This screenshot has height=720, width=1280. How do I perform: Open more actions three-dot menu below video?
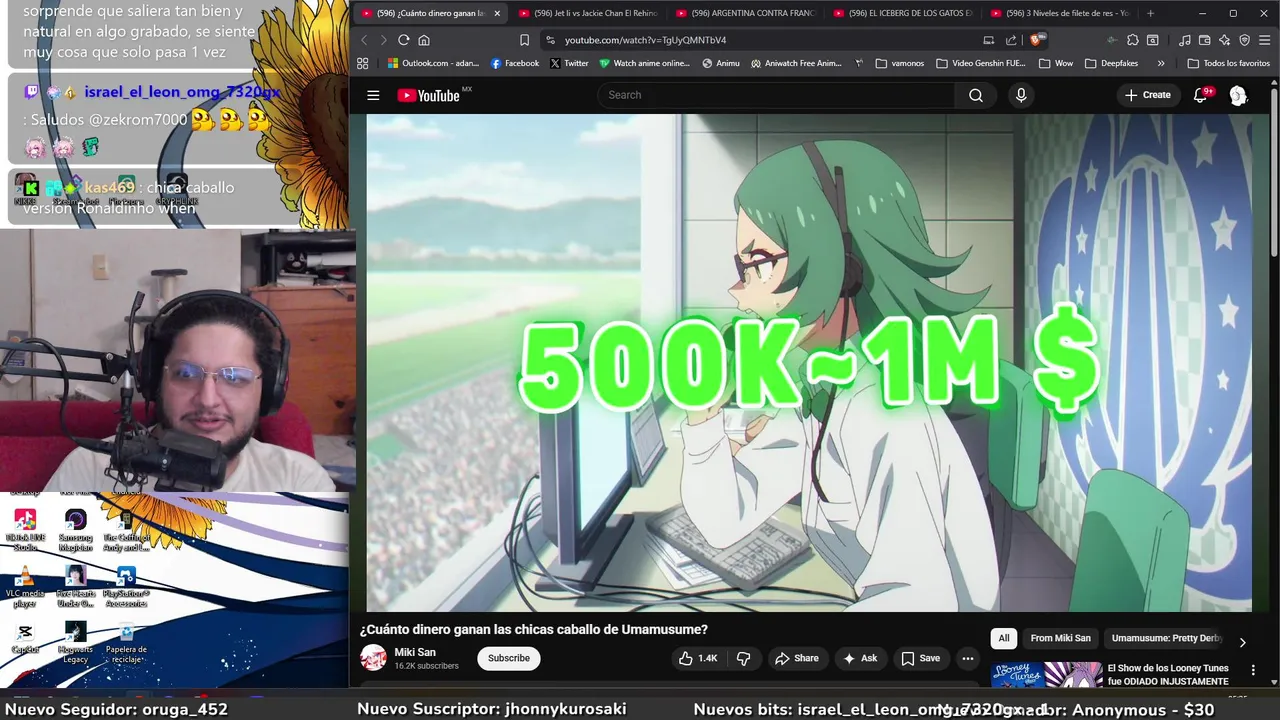[967, 658]
